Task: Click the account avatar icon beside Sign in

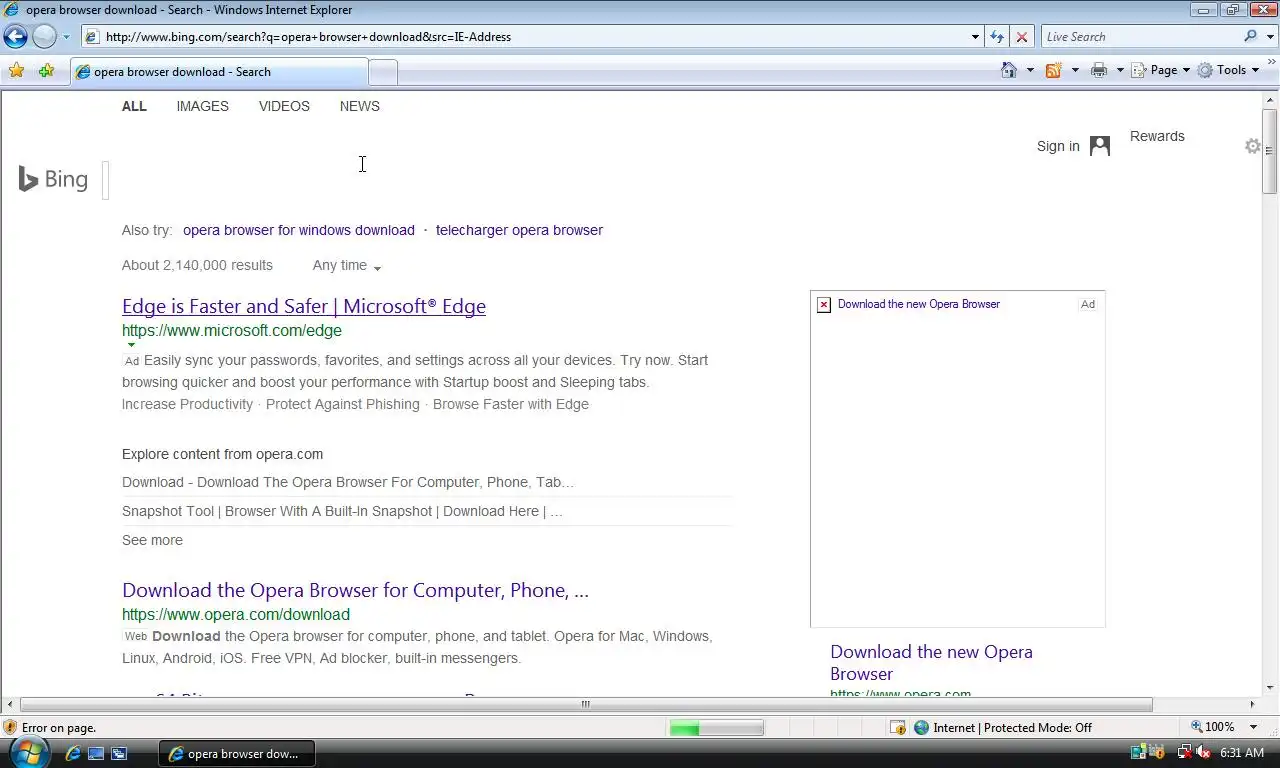Action: tap(1100, 146)
